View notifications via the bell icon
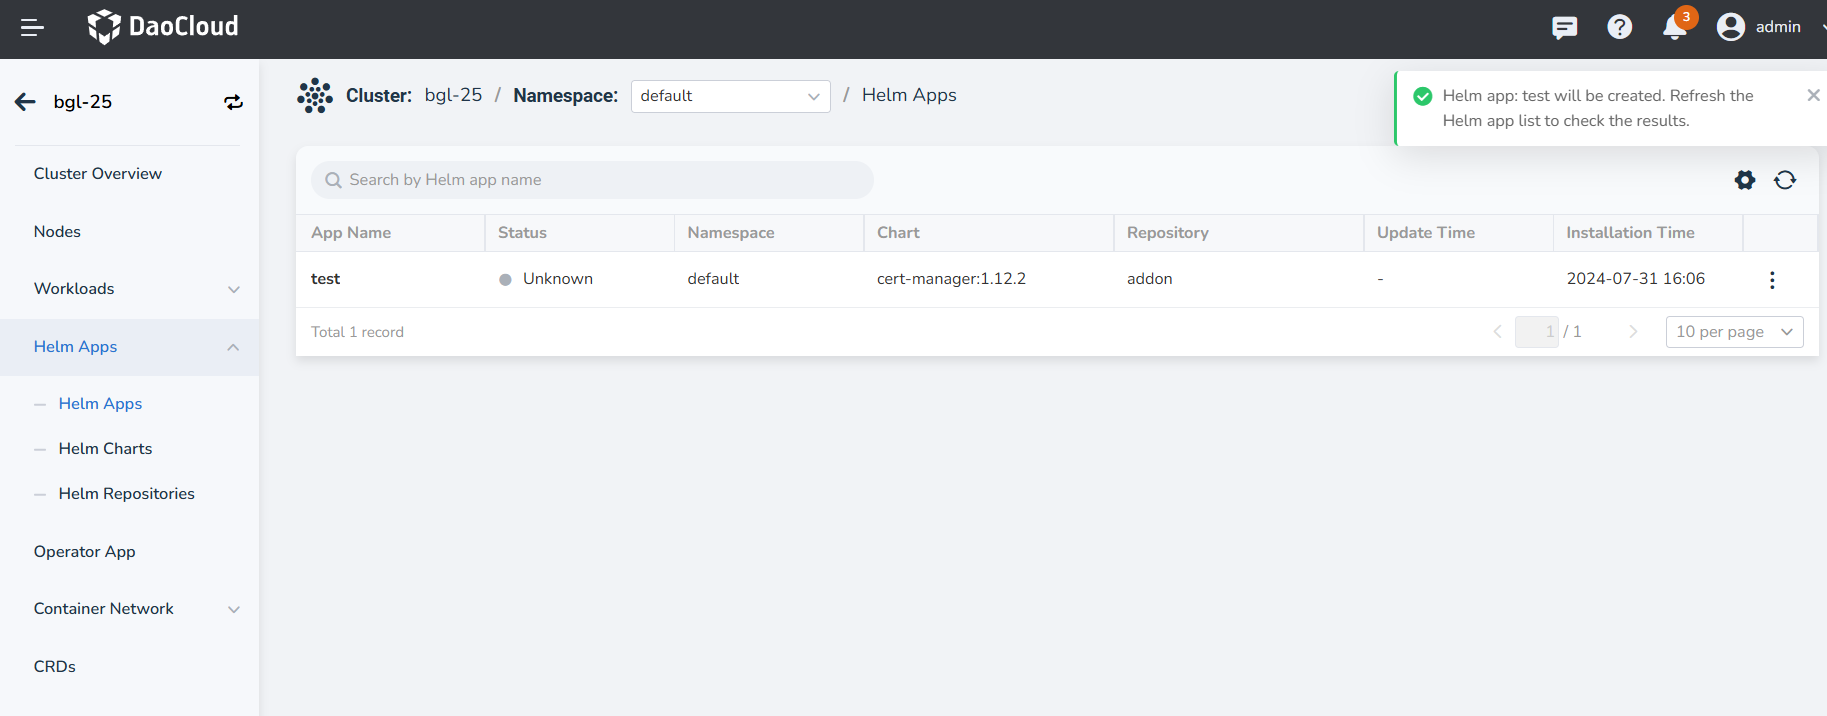The image size is (1827, 716). (x=1675, y=27)
